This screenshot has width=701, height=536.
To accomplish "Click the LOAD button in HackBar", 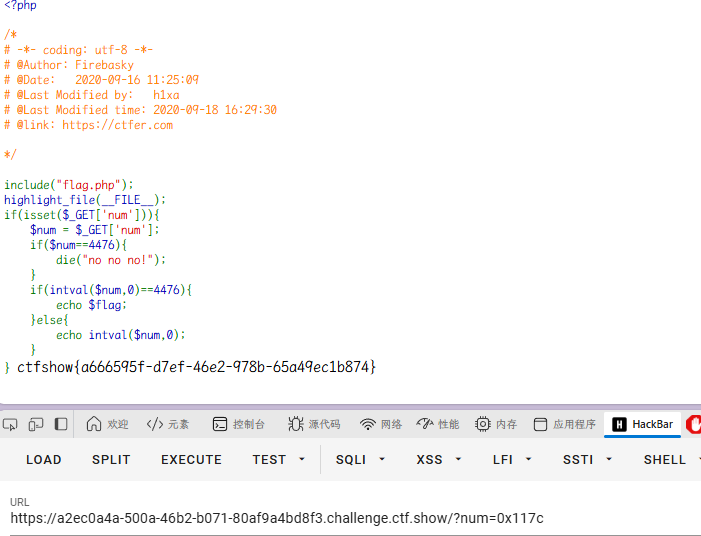I will pyautogui.click(x=43, y=460).
